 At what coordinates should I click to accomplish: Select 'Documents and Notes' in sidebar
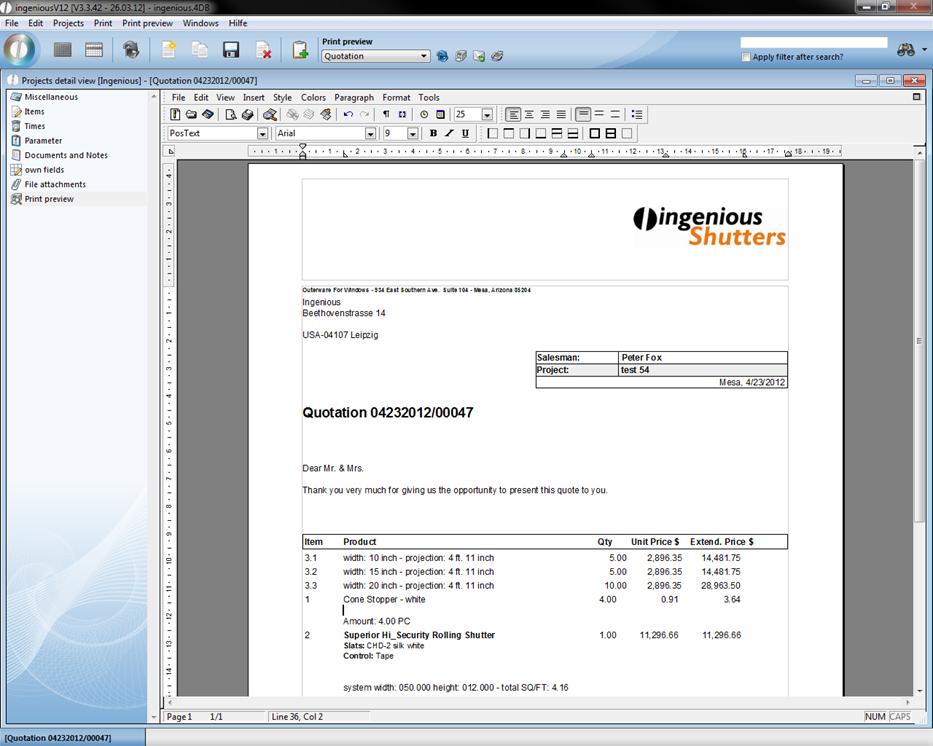[66, 155]
